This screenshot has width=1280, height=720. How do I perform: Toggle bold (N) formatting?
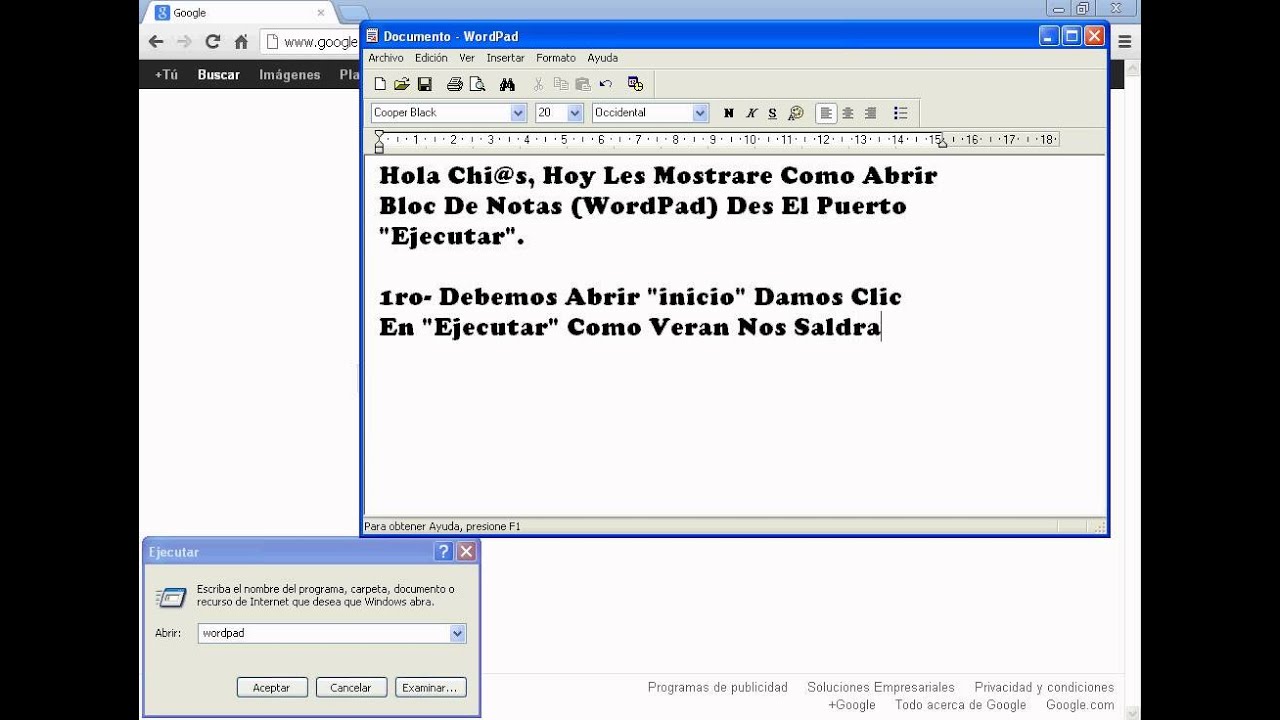[729, 113]
